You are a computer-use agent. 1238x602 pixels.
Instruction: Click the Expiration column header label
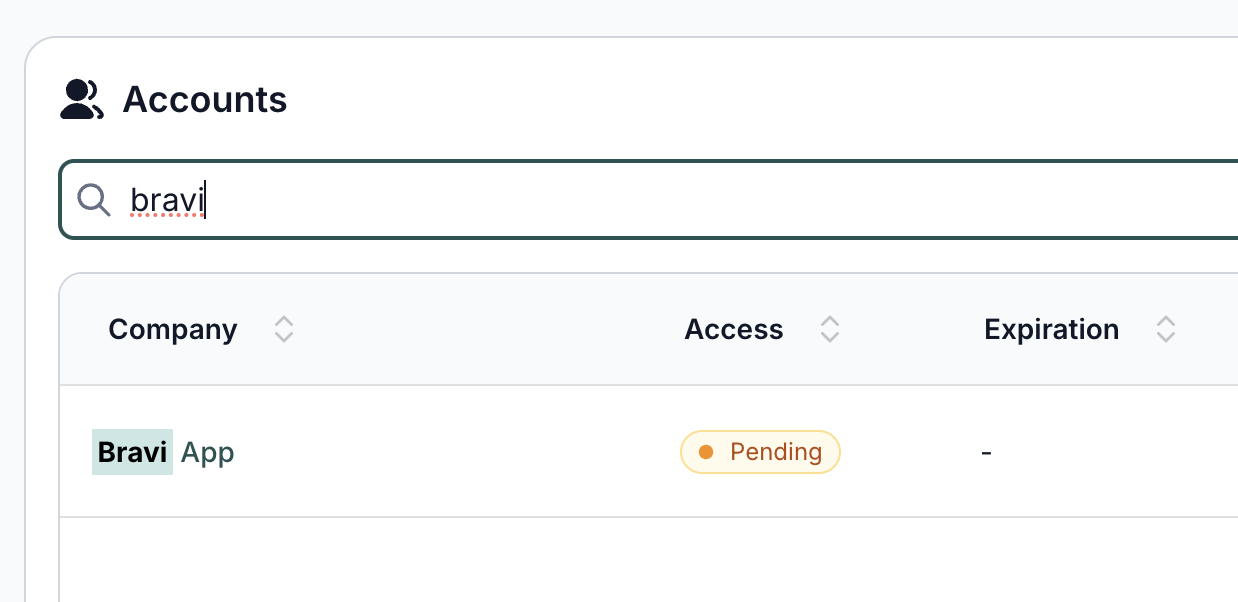[x=1051, y=329]
